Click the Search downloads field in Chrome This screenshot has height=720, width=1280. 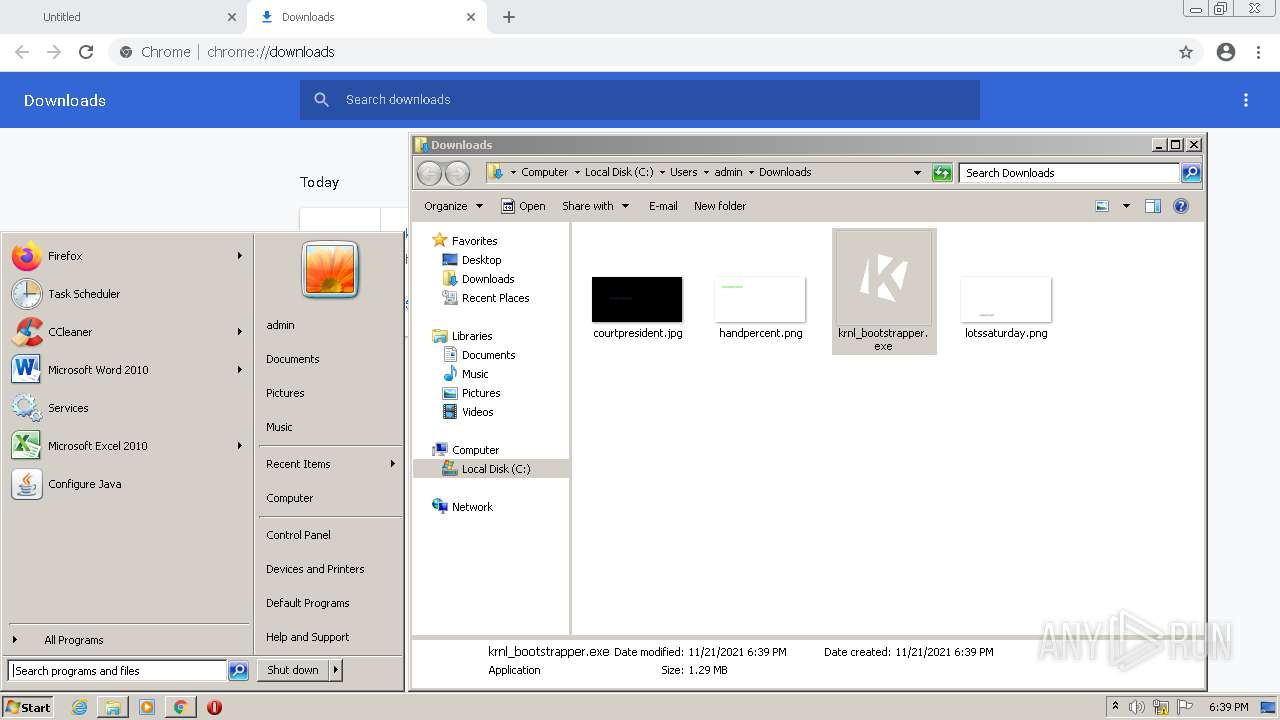click(640, 100)
